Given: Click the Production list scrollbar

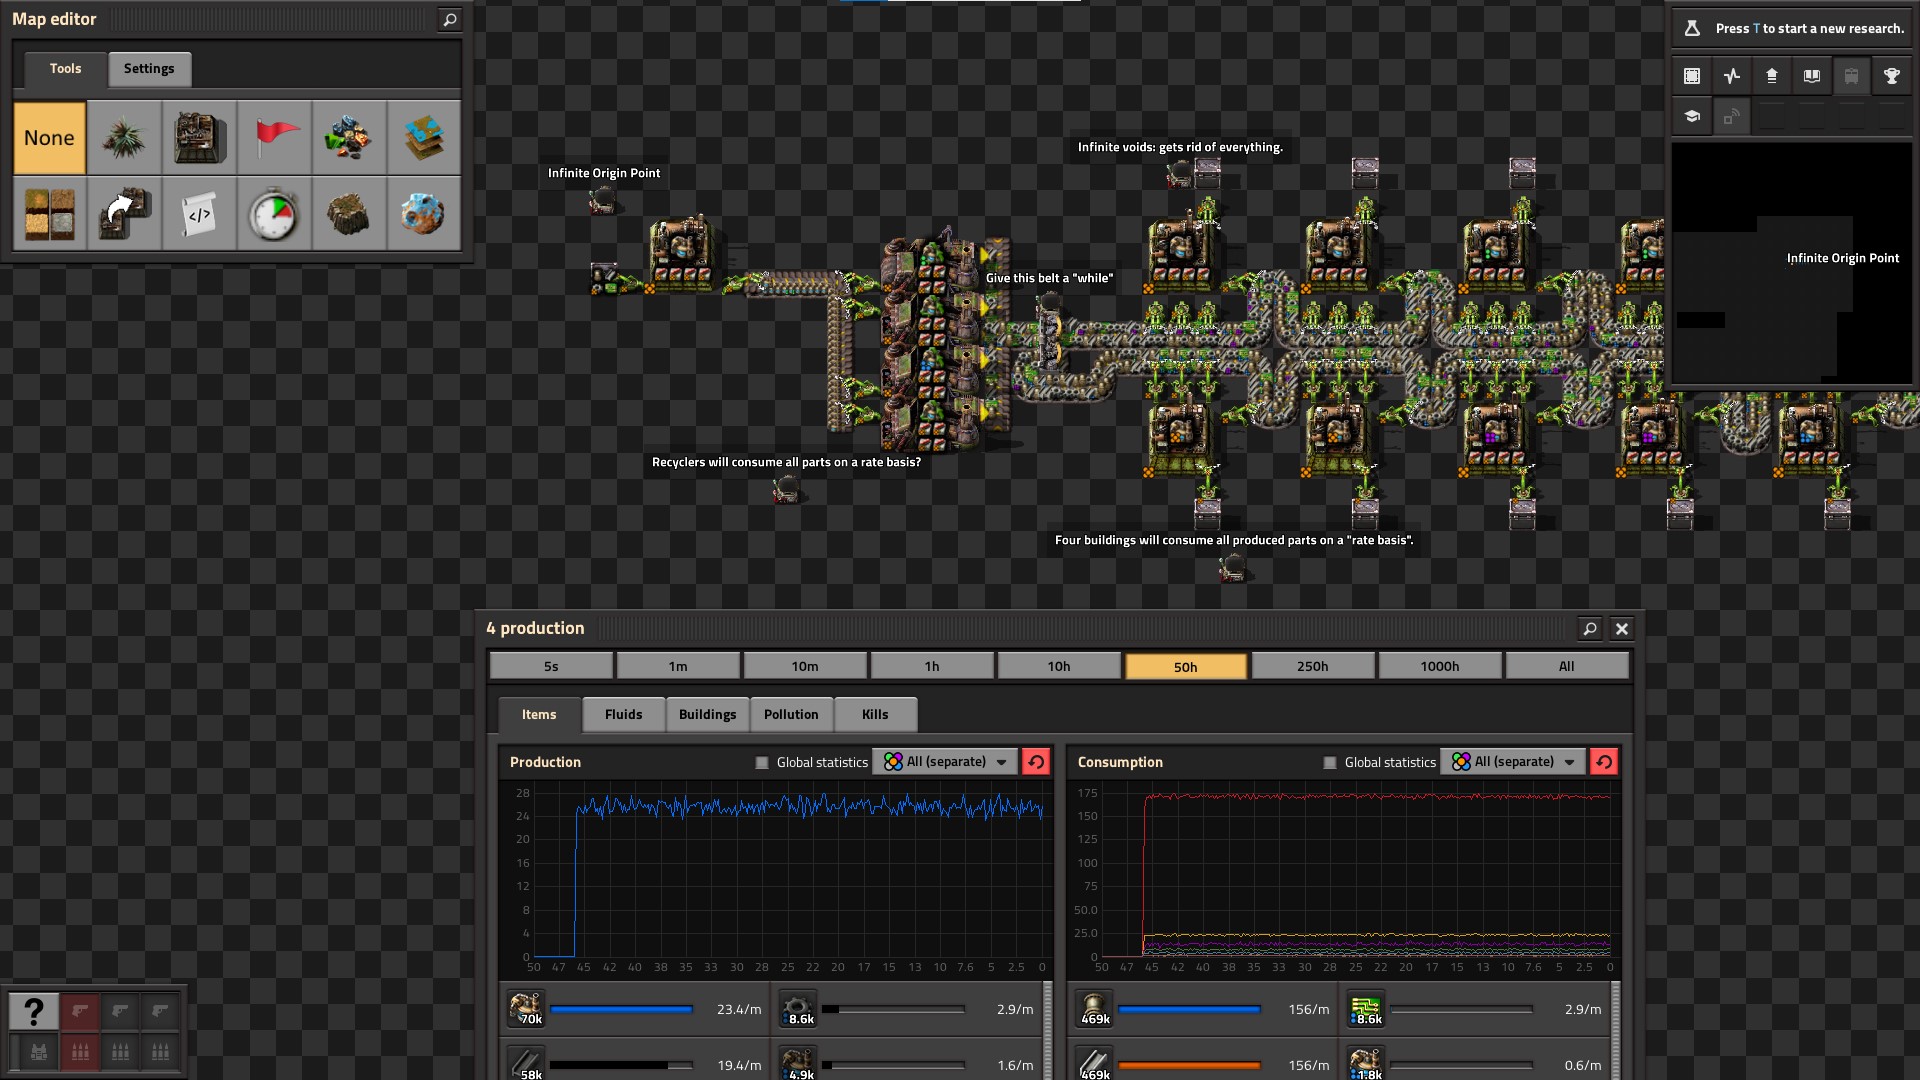Looking at the screenshot, I should click(x=1047, y=1030).
